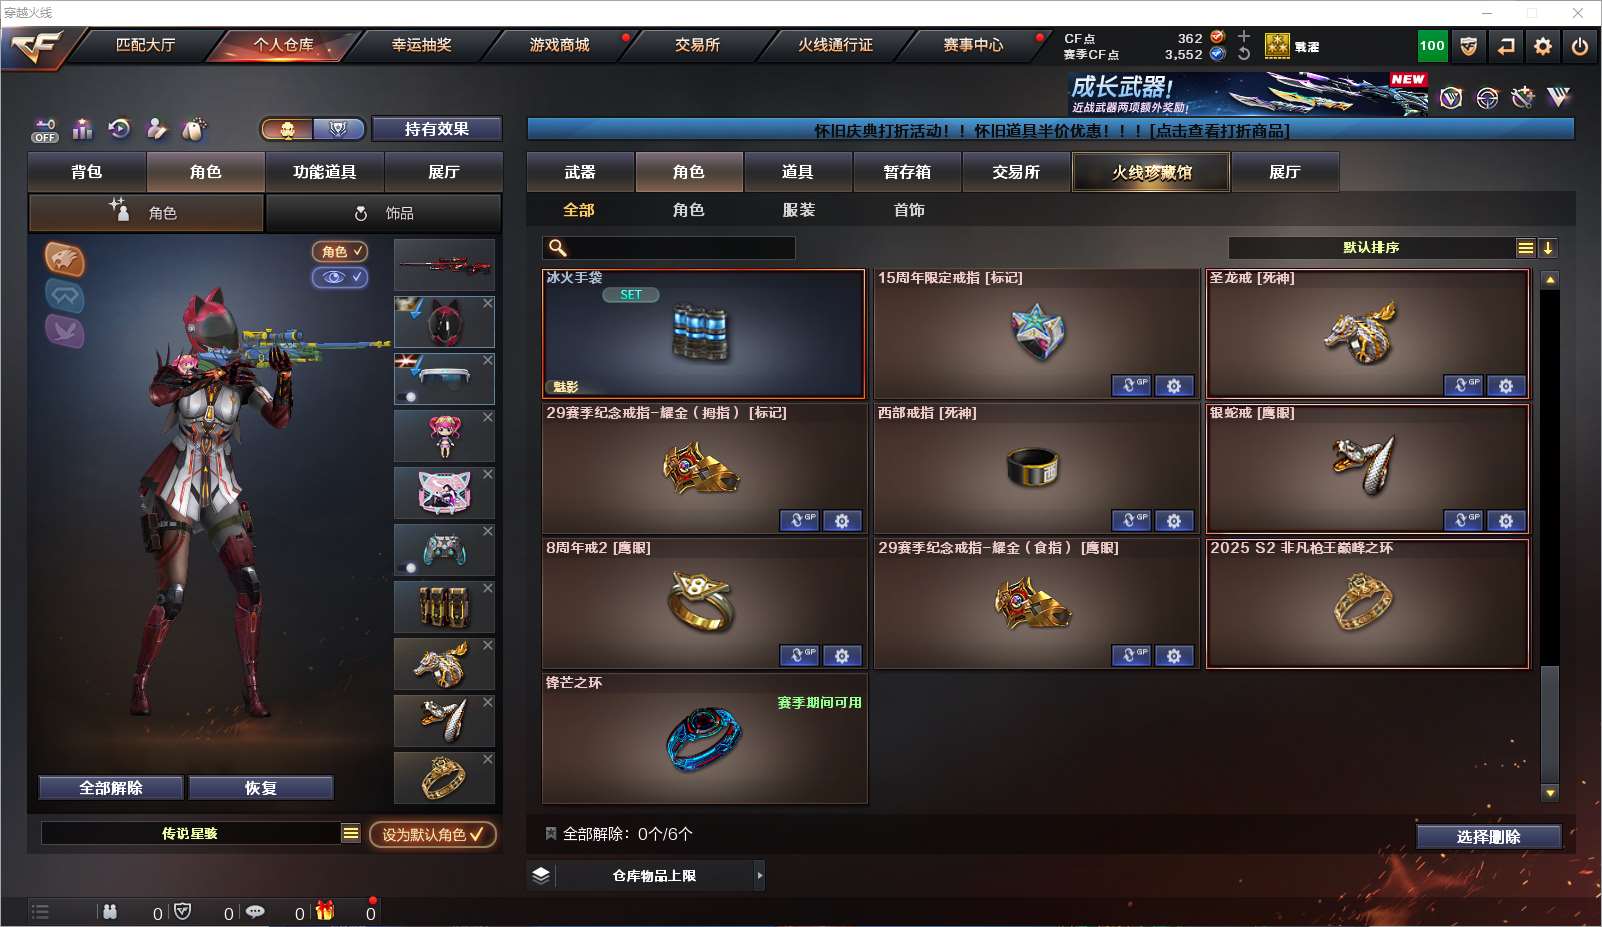Viewport: 1602px width, 927px height.
Task: Click the plus icon to recharge CF points
Action: tap(1244, 36)
